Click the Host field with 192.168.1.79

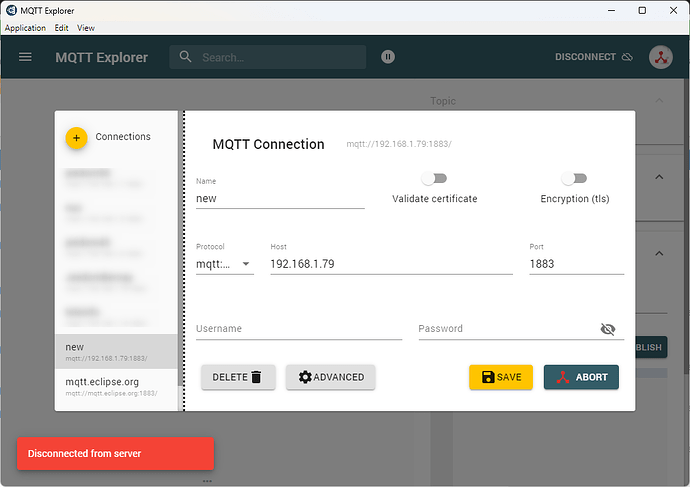tap(391, 264)
